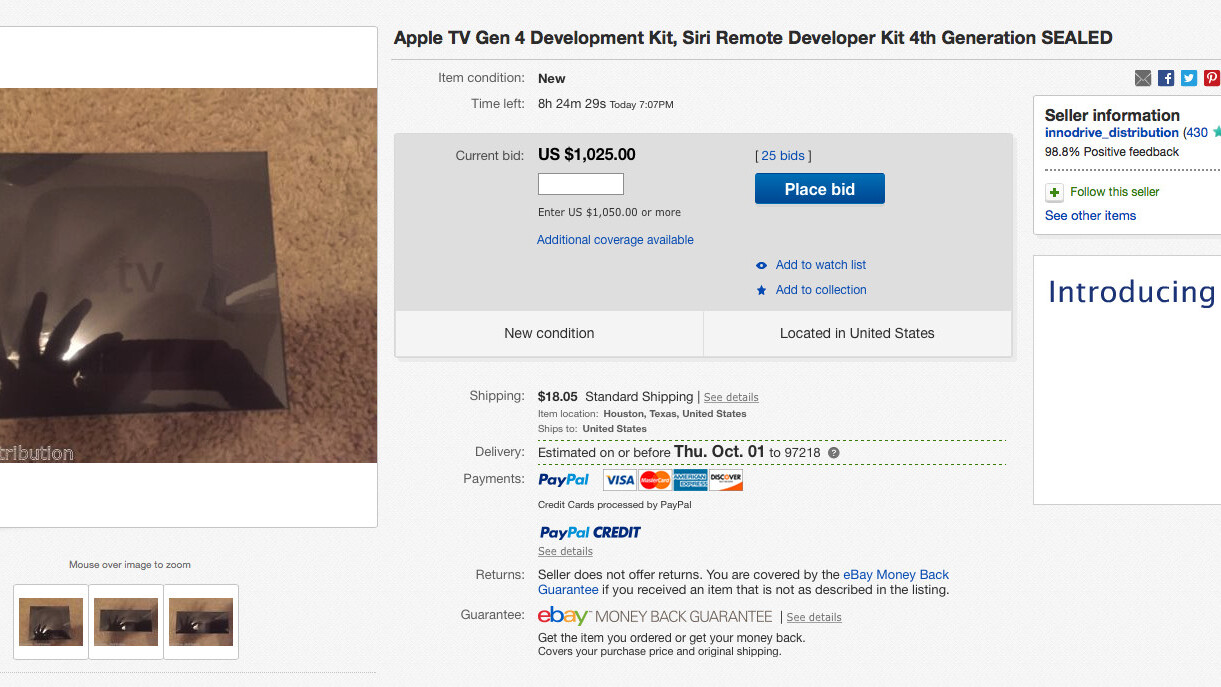Select the third product thumbnail

coord(201,621)
